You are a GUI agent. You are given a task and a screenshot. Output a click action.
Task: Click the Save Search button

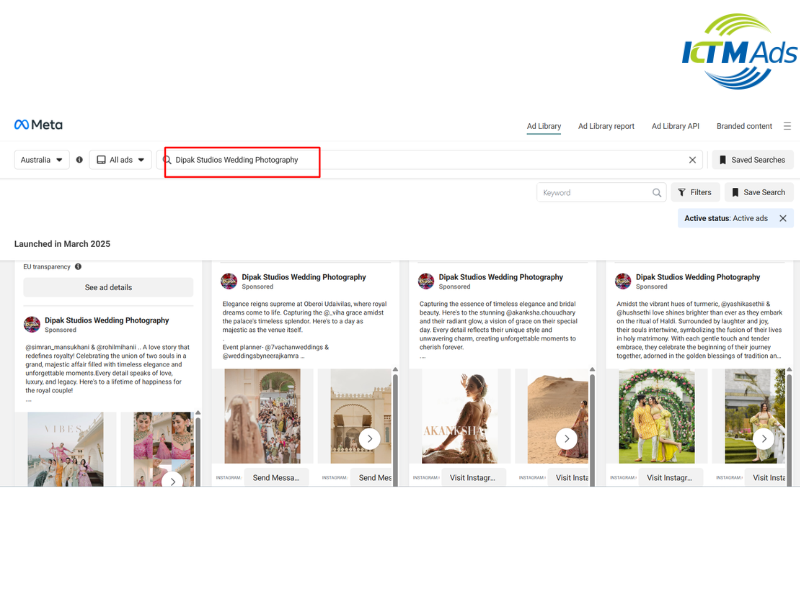pyautogui.click(x=759, y=192)
